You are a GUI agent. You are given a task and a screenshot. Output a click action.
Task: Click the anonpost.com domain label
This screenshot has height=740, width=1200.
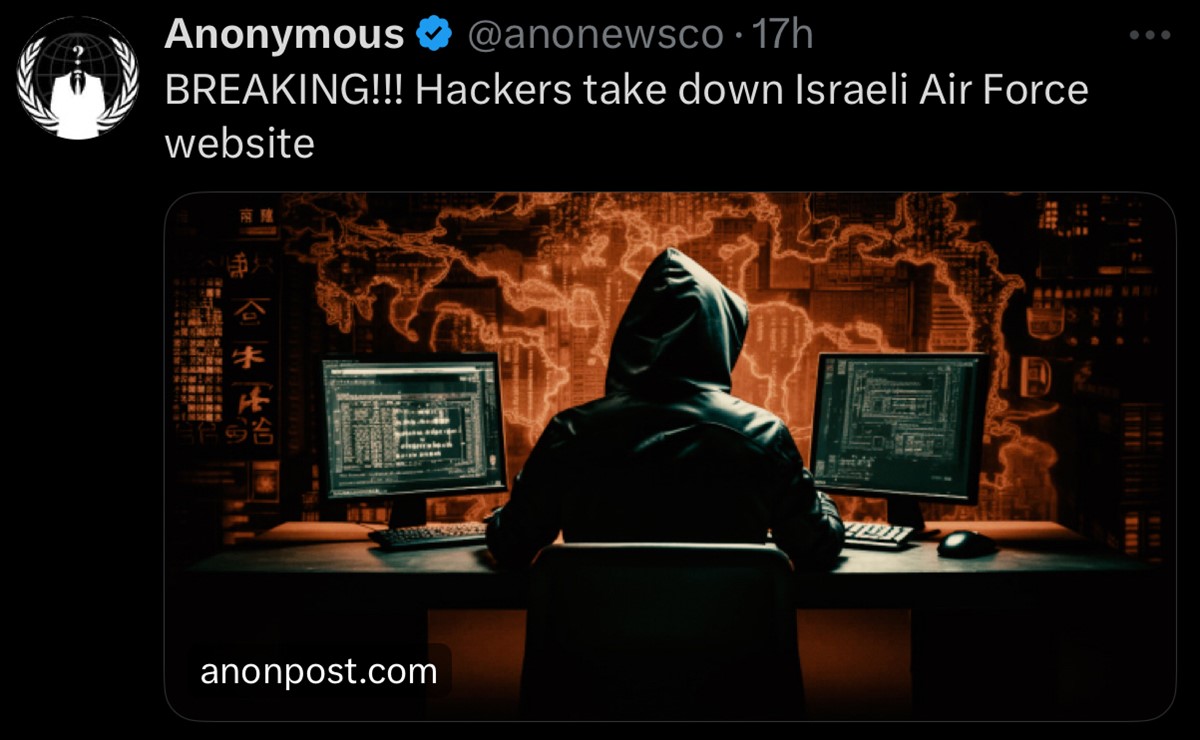pyautogui.click(x=319, y=671)
